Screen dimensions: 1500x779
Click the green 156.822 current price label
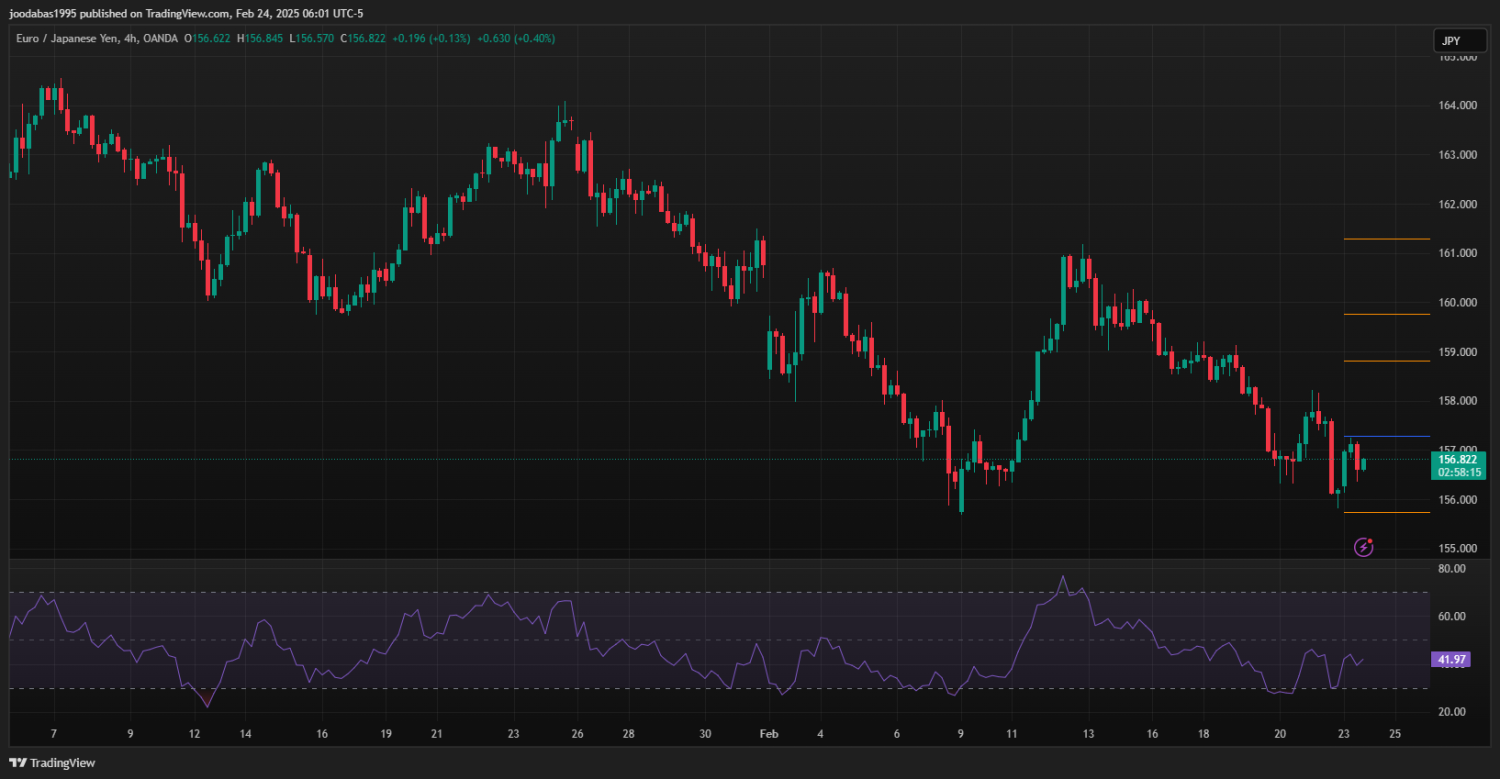(x=1457, y=459)
